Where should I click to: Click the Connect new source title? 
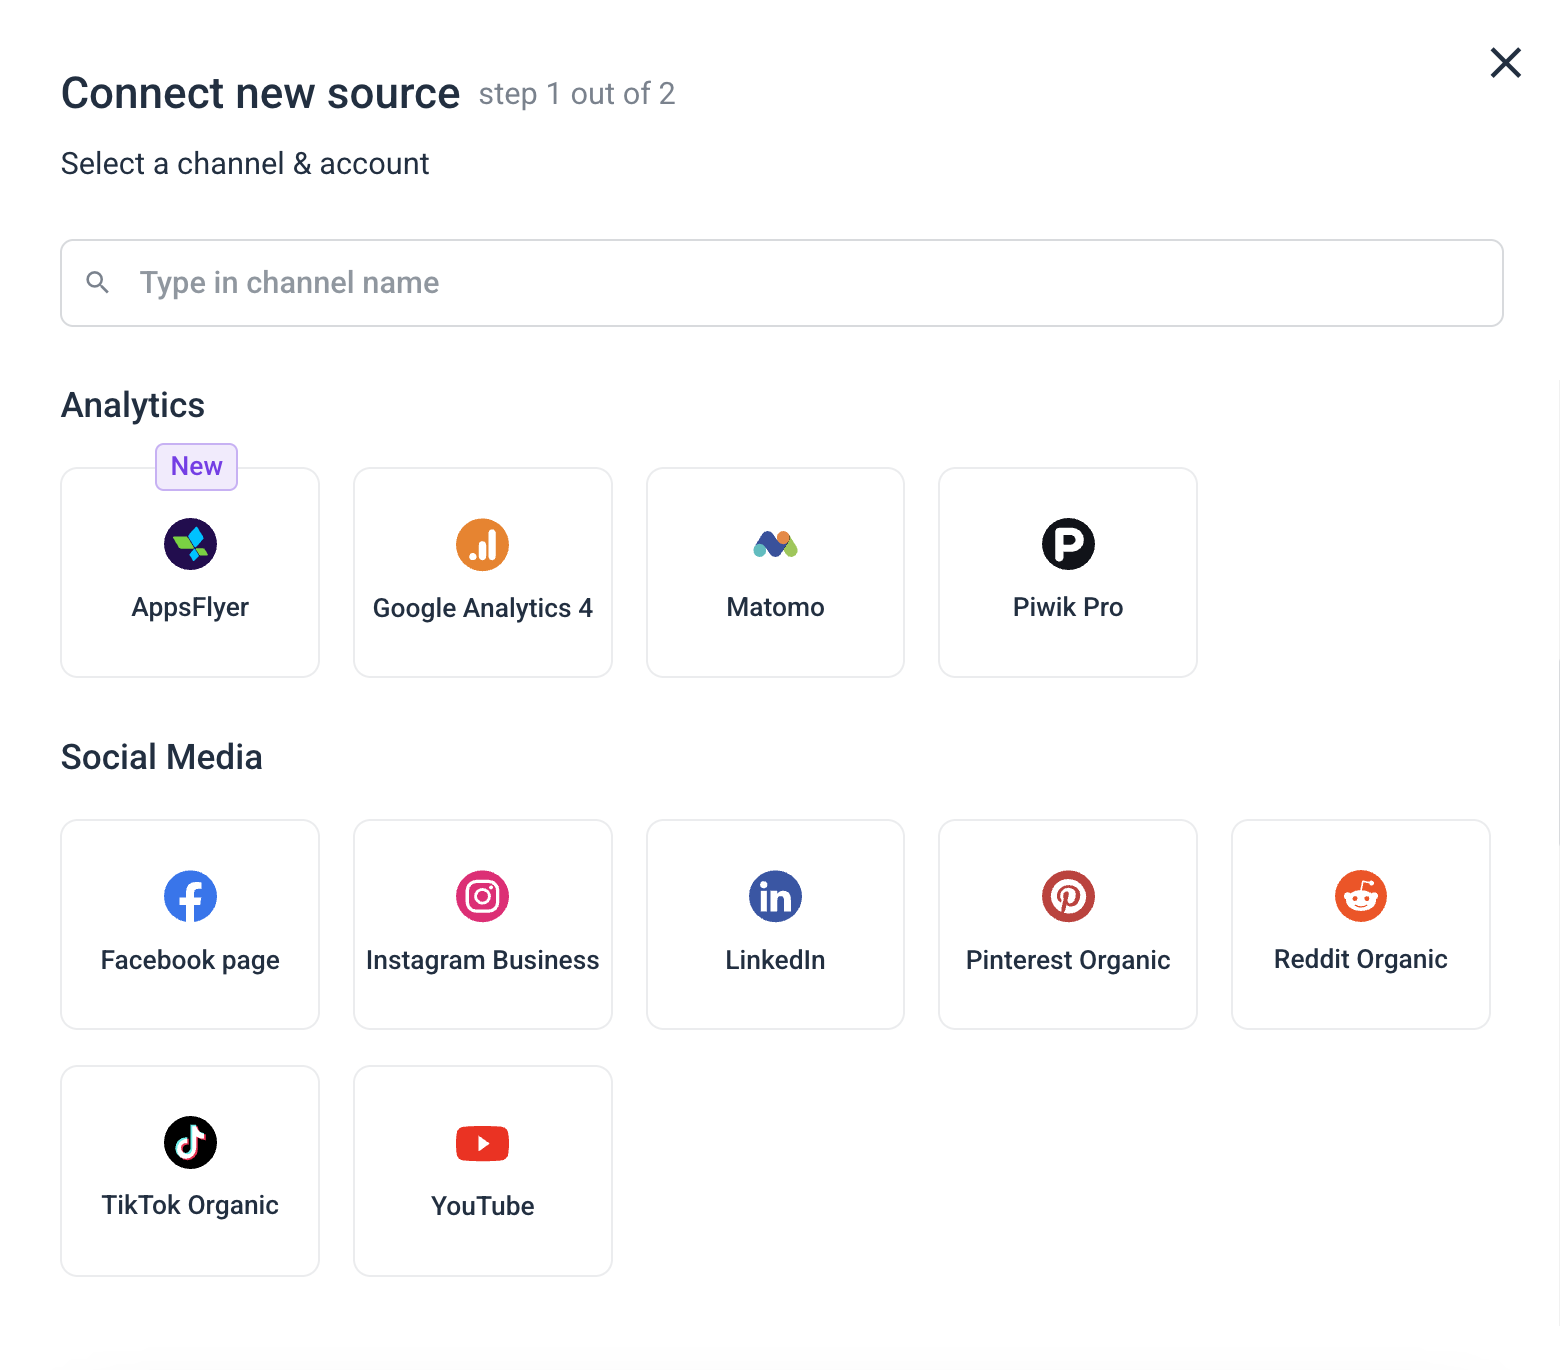point(260,92)
